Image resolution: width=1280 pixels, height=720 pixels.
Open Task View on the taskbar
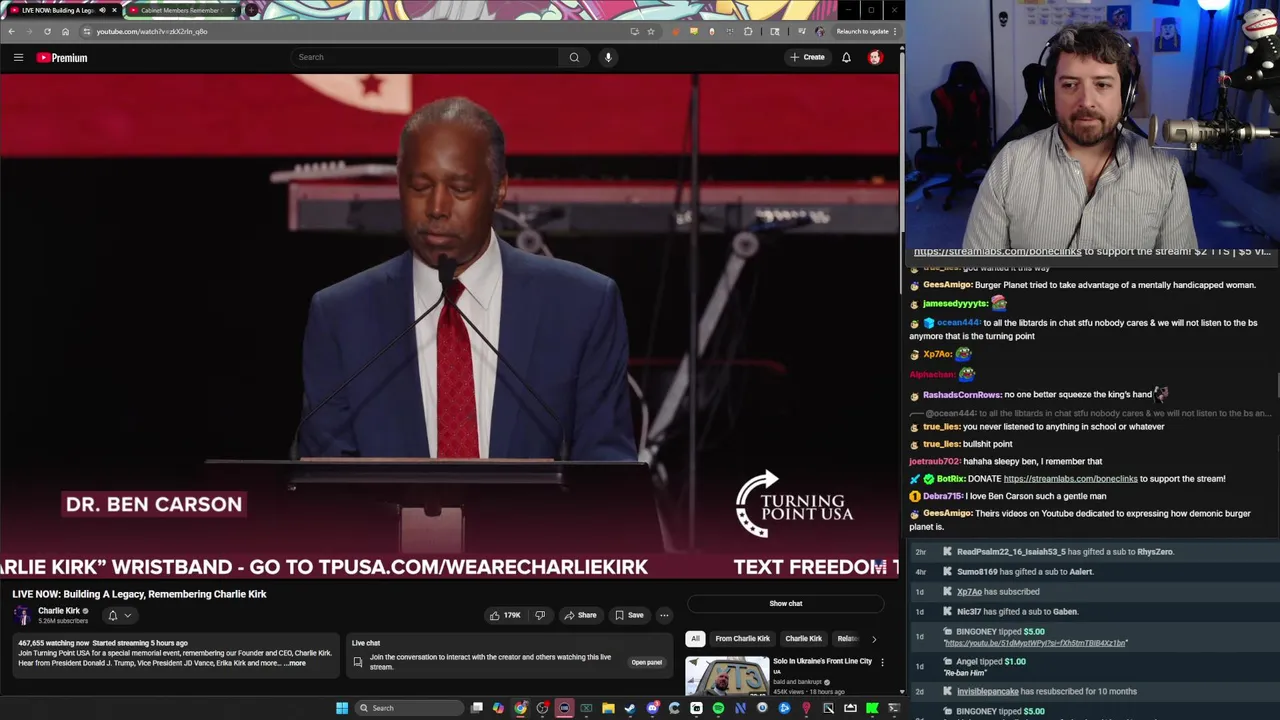(477, 708)
